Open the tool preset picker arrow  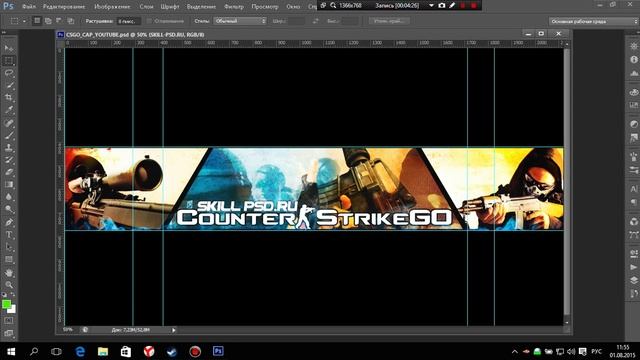tap(24, 21)
